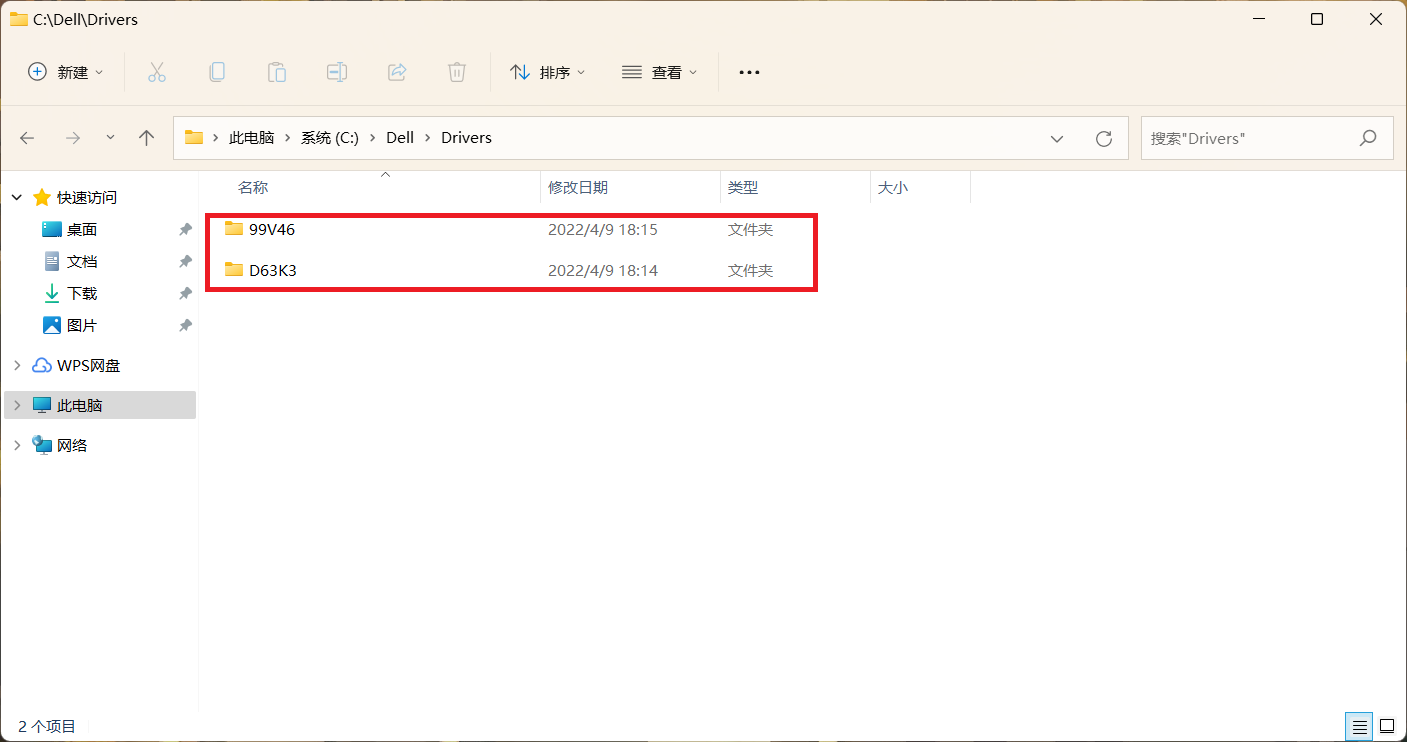Open 下载 in quick access

coord(82,293)
